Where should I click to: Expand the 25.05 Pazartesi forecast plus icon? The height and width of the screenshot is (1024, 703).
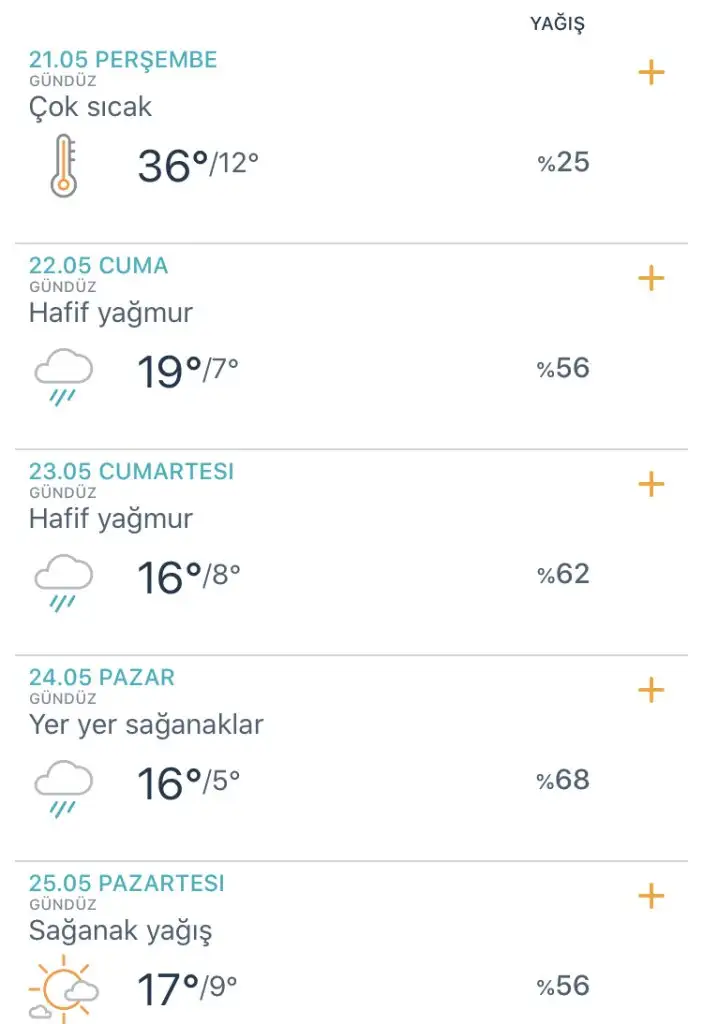click(651, 895)
